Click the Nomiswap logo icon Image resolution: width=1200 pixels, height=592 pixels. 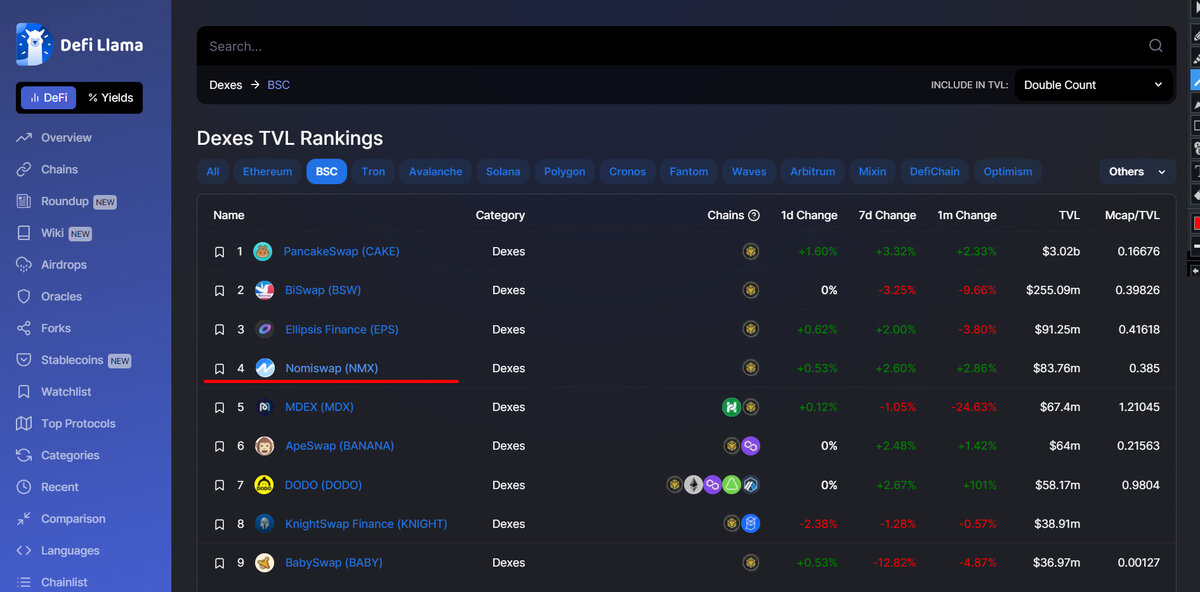pyautogui.click(x=264, y=368)
